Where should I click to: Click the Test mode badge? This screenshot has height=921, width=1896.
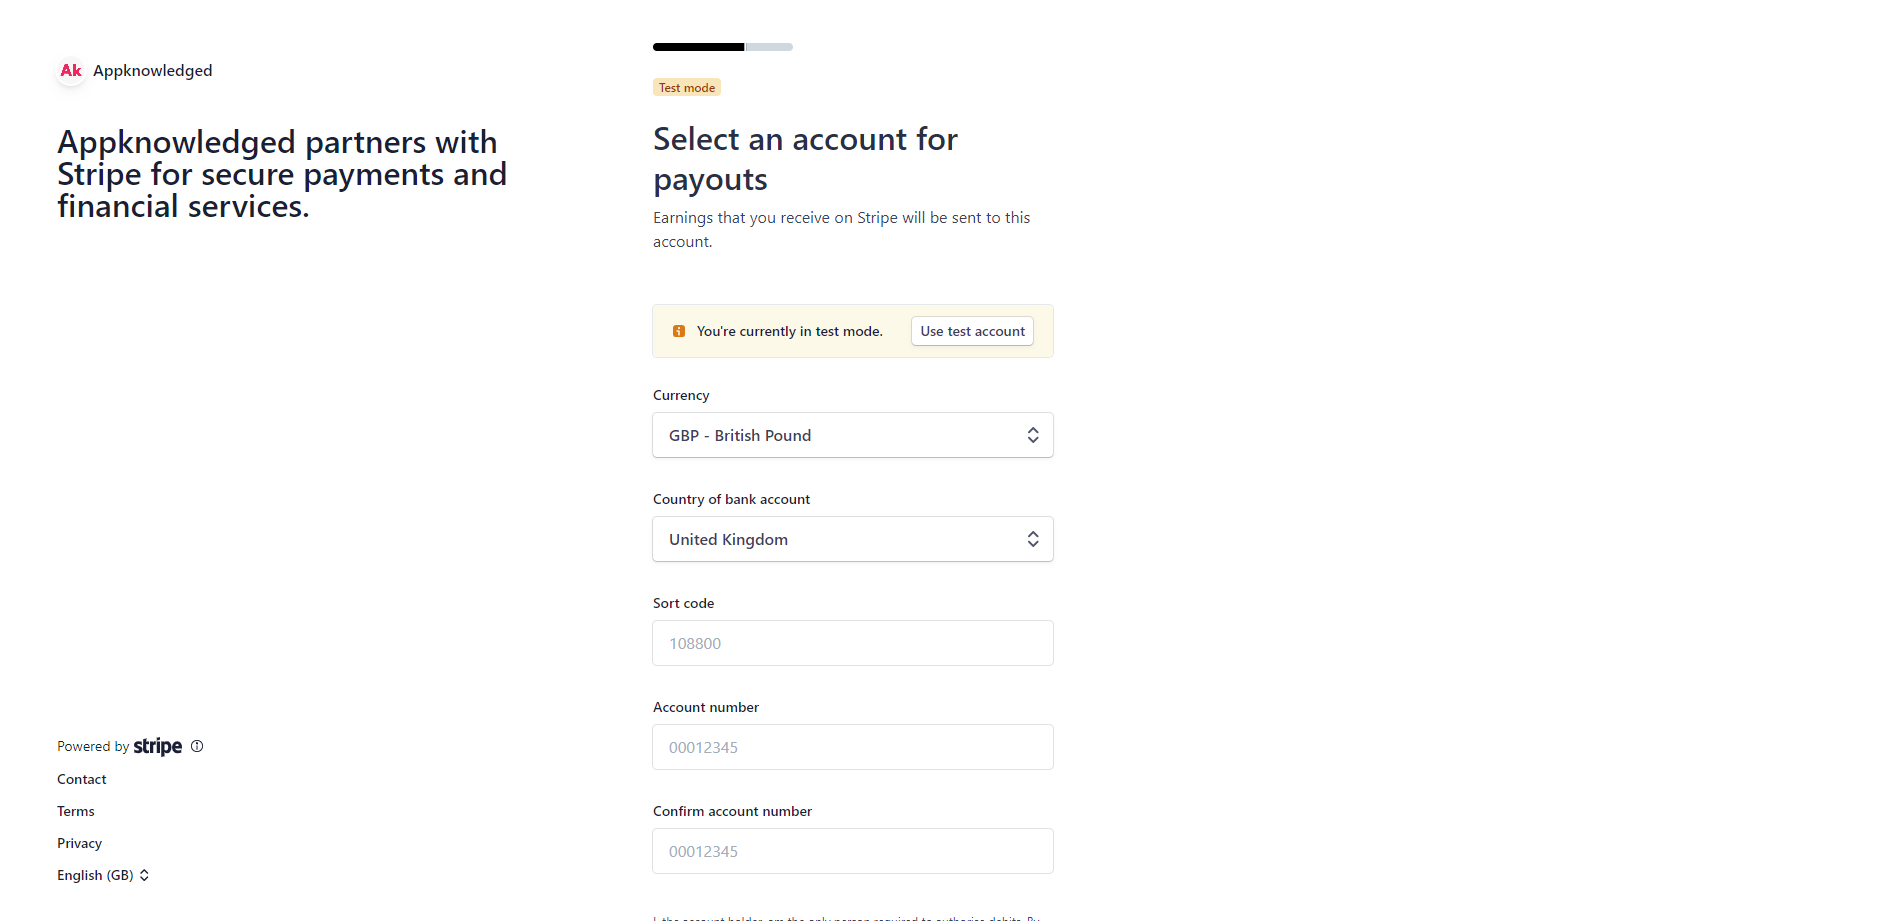687,88
